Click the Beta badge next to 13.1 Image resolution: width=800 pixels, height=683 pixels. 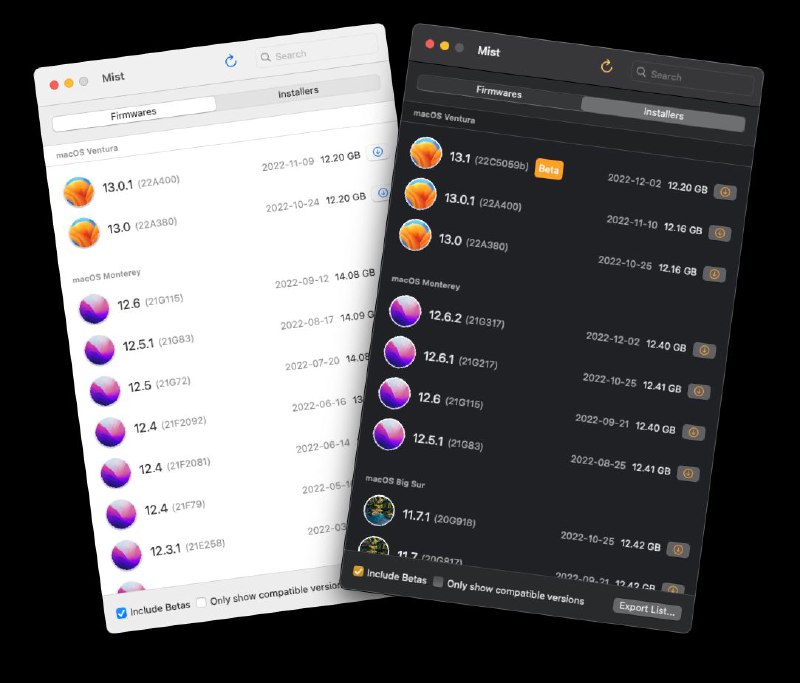(x=548, y=169)
